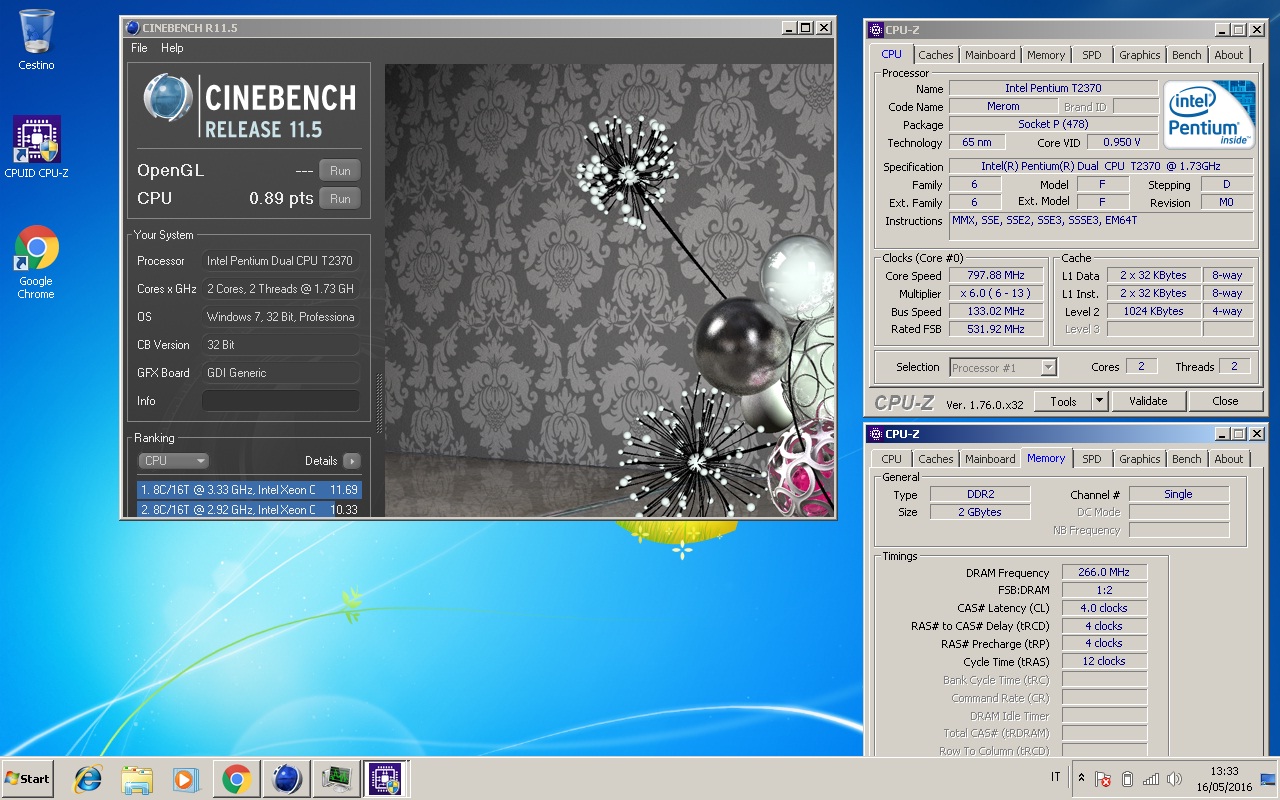Click the processor Name field Intel Pentium T2370
The width and height of the screenshot is (1280, 800).
(x=1053, y=88)
